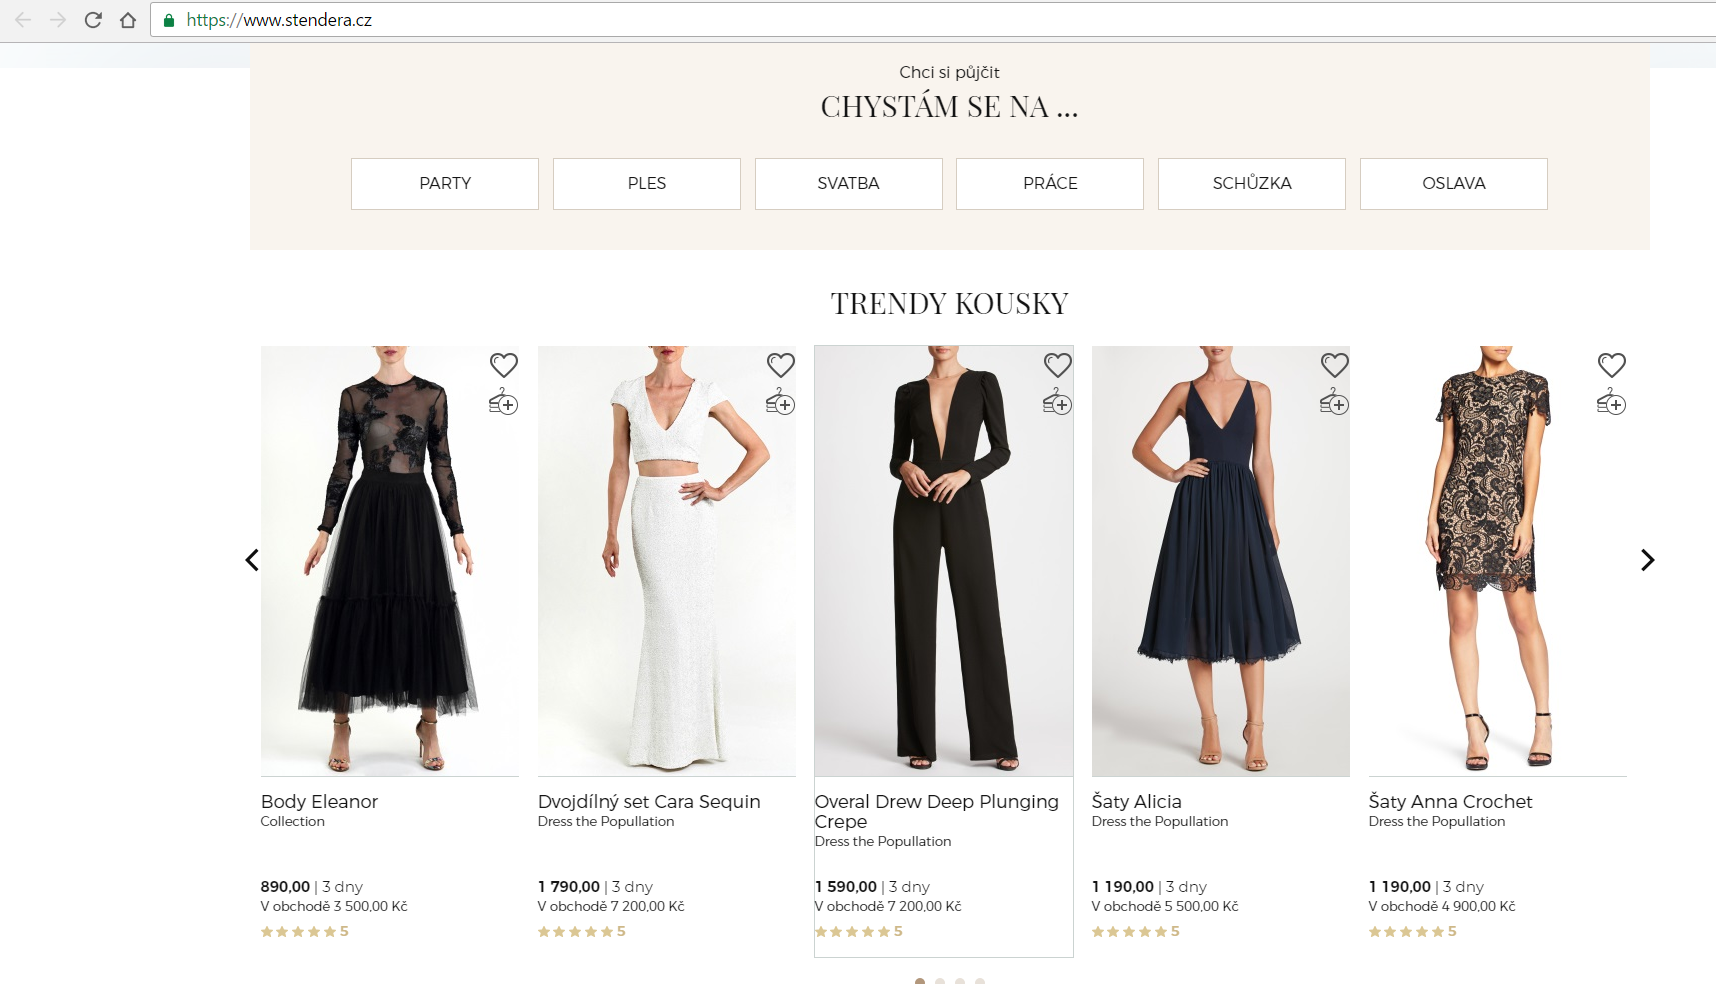The width and height of the screenshot is (1716, 984).
Task: Click hanger plus icon on Šaty Anna Crochet
Action: click(x=1611, y=402)
